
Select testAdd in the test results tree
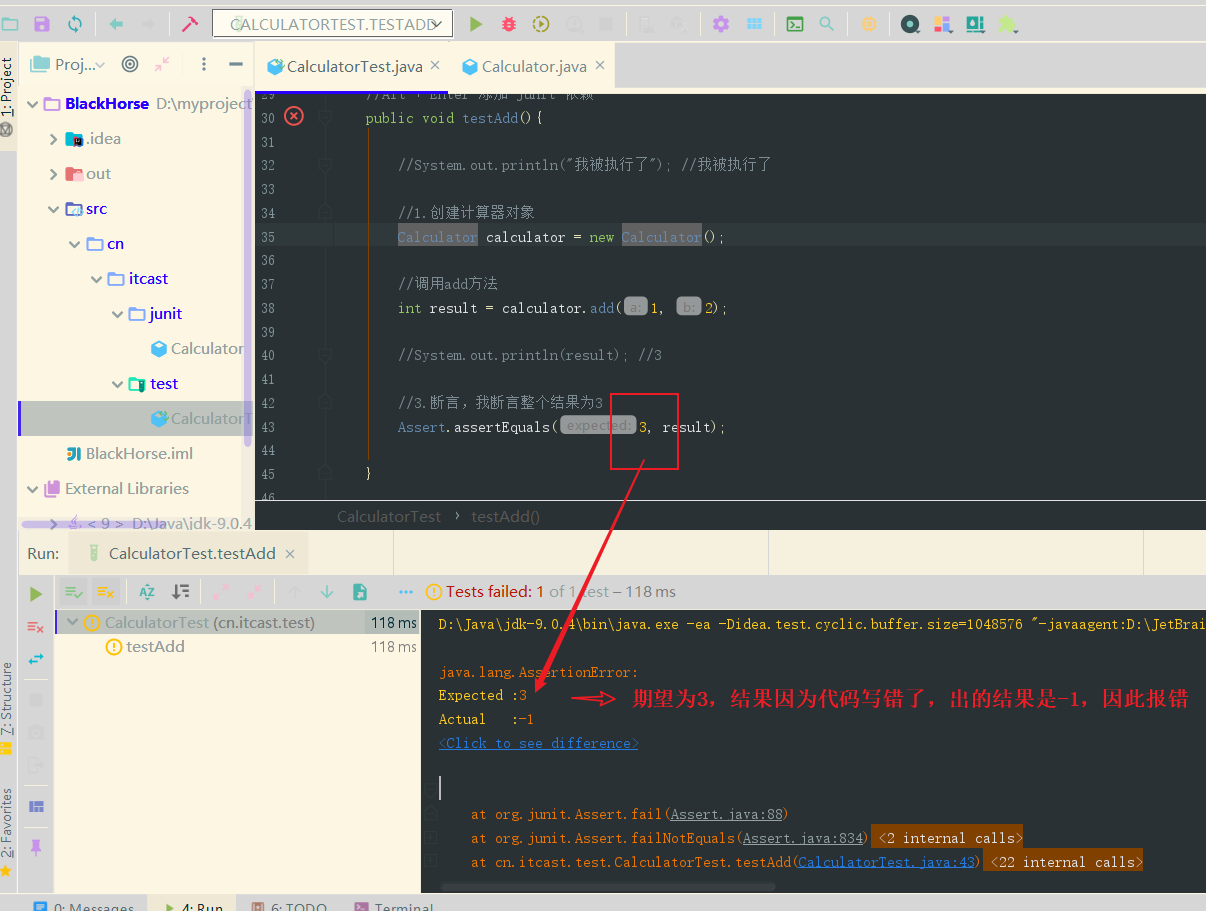pos(155,647)
